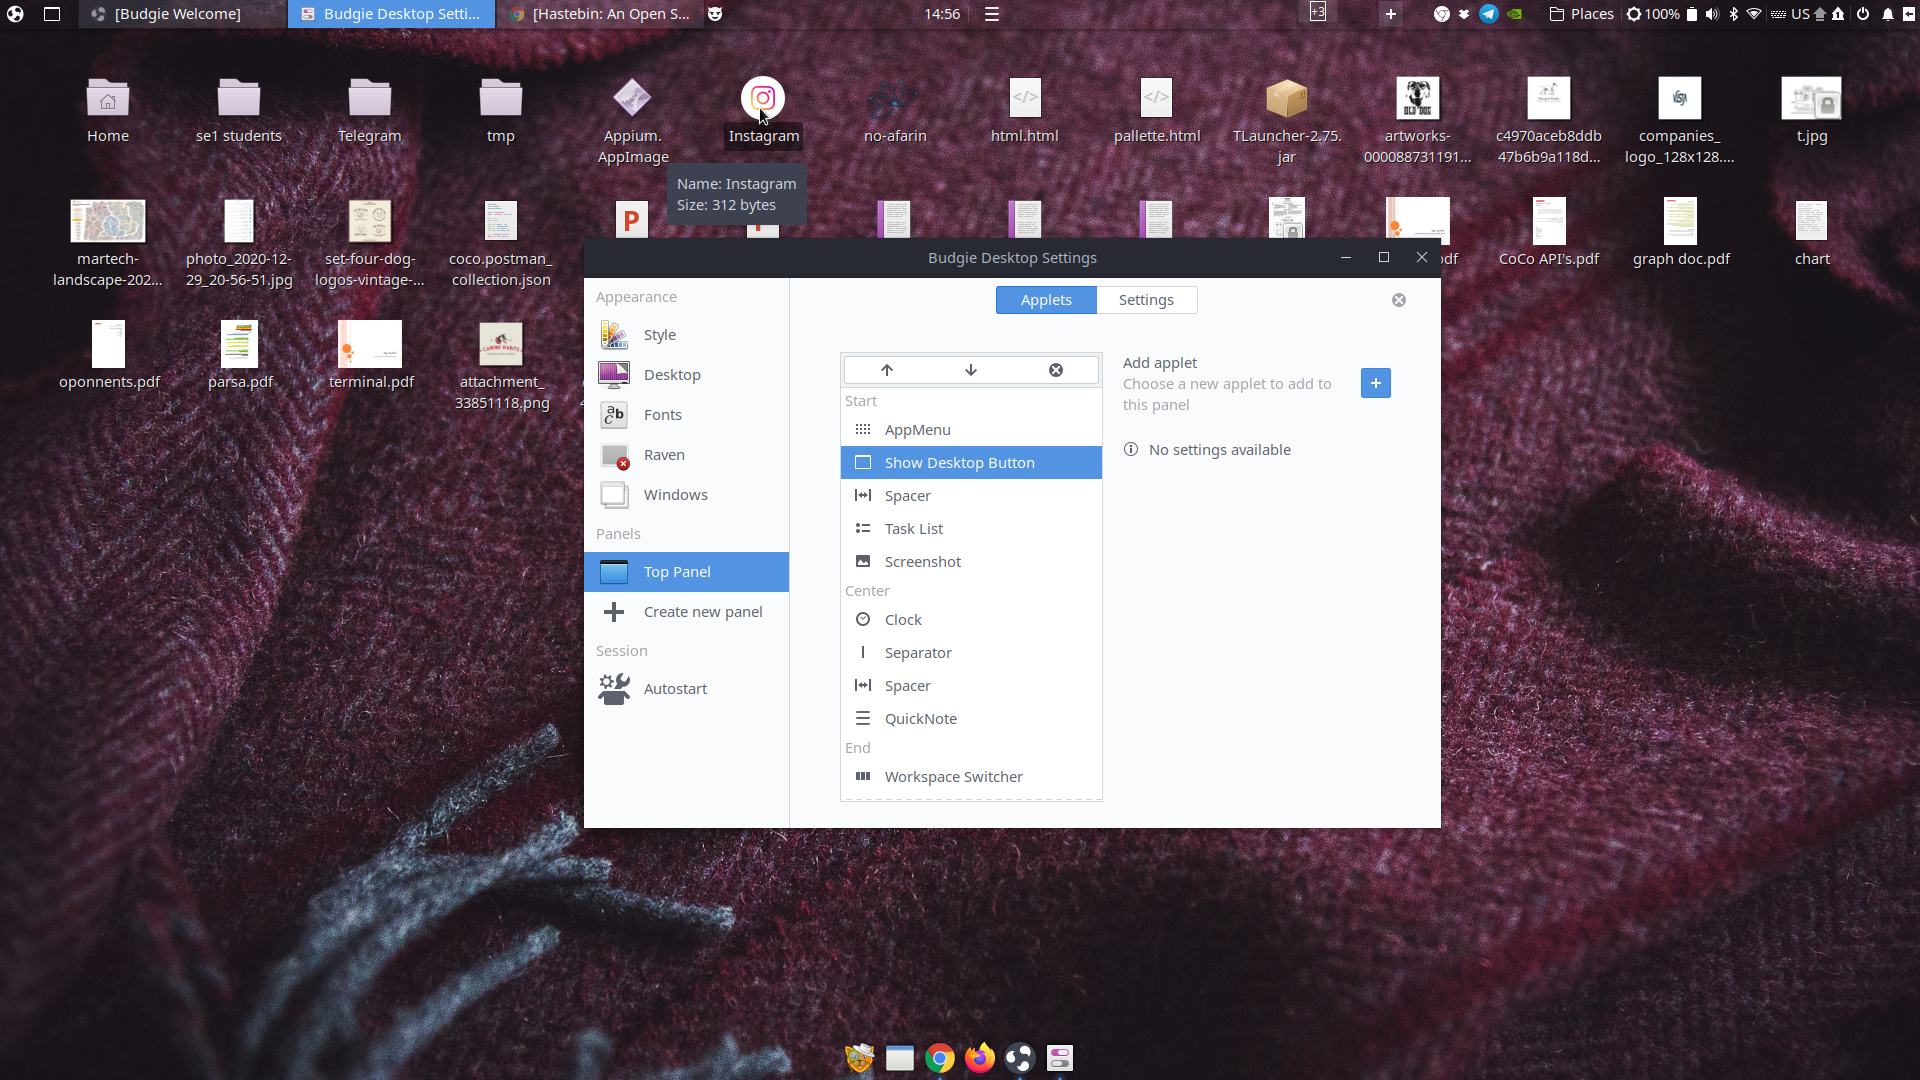
Task: Move selected applet down with arrow button
Action: (971, 370)
